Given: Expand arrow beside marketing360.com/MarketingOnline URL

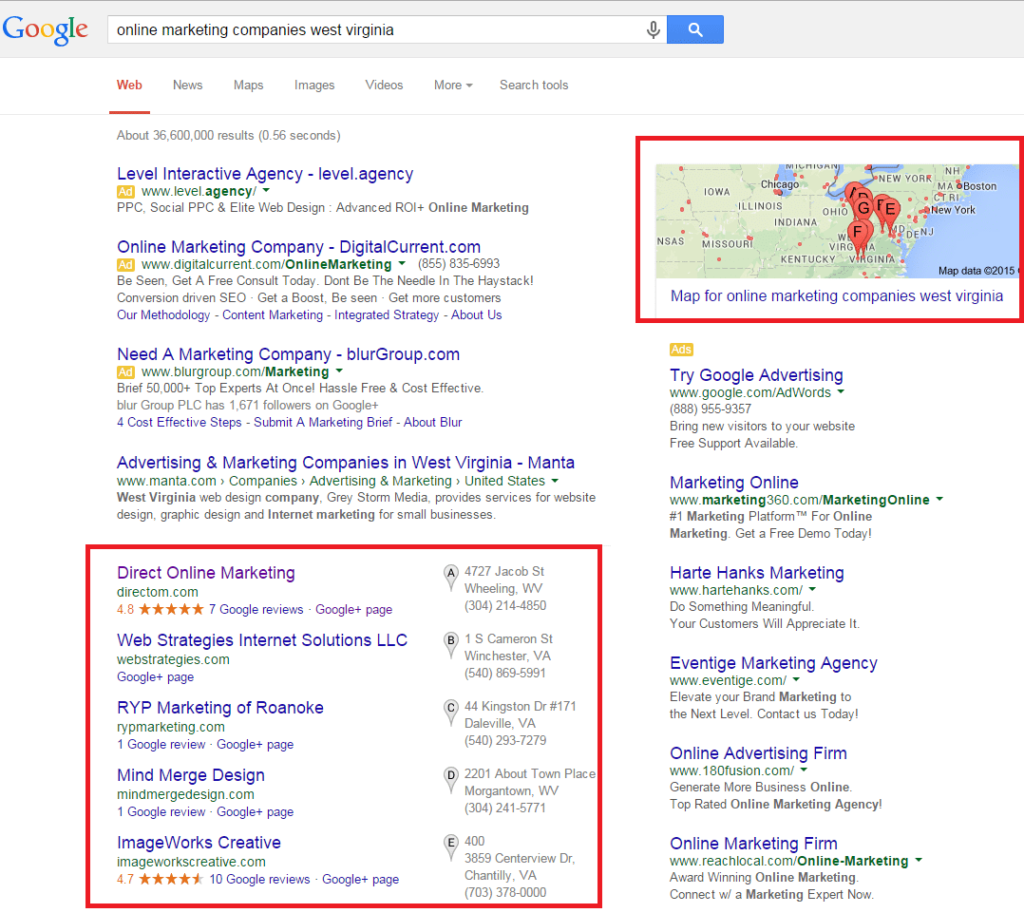Looking at the screenshot, I should [939, 499].
